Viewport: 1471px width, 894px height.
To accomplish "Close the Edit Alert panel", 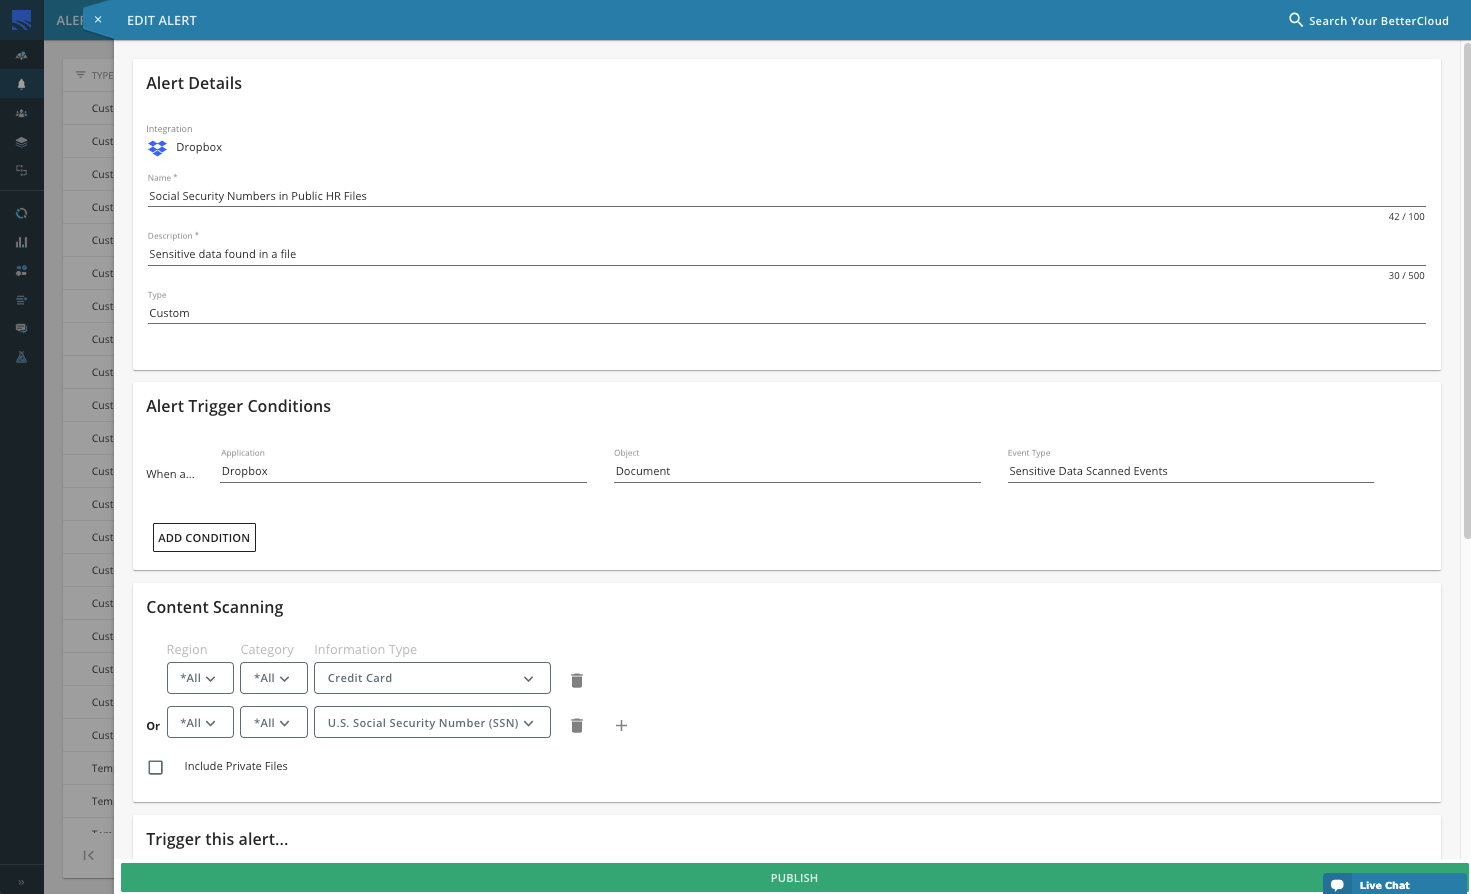I will 98,20.
